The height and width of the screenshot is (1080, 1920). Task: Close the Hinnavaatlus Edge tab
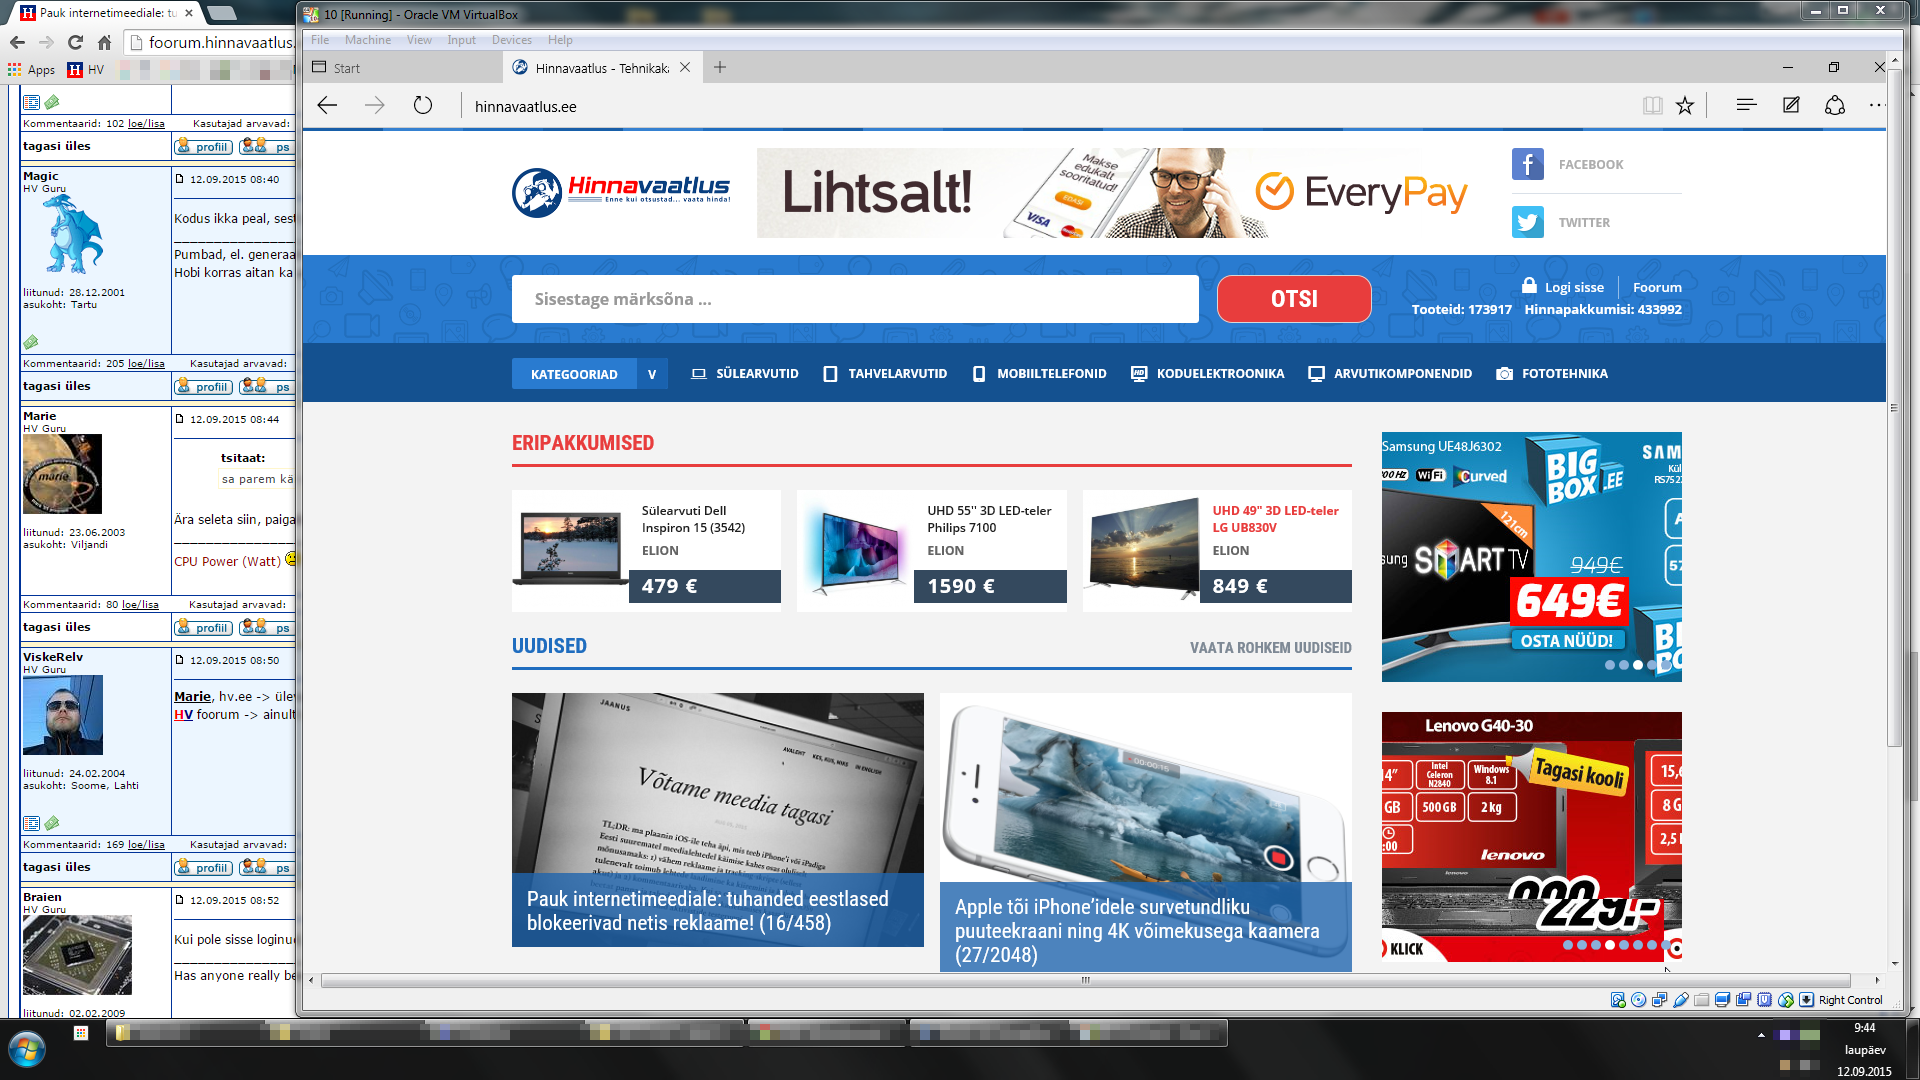coord(685,68)
